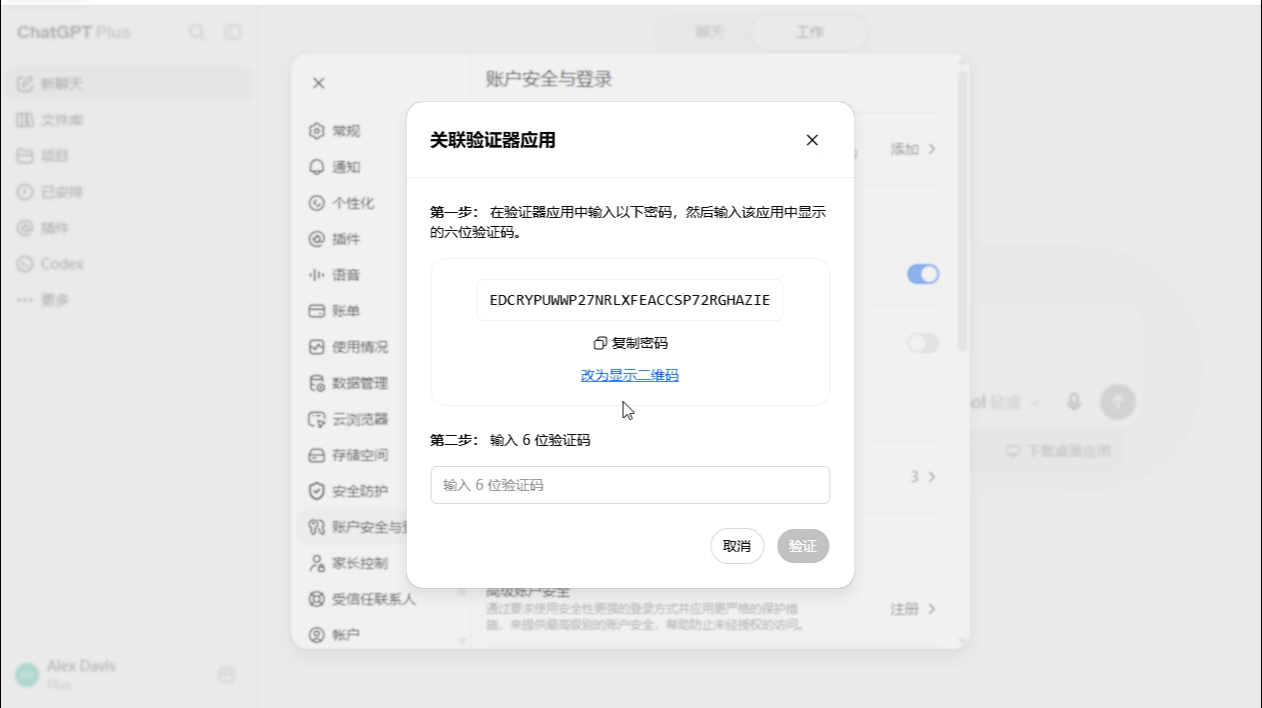Image resolution: width=1262 pixels, height=708 pixels.
Task: Click icon right of Alex Davis name
Action: [227, 675]
